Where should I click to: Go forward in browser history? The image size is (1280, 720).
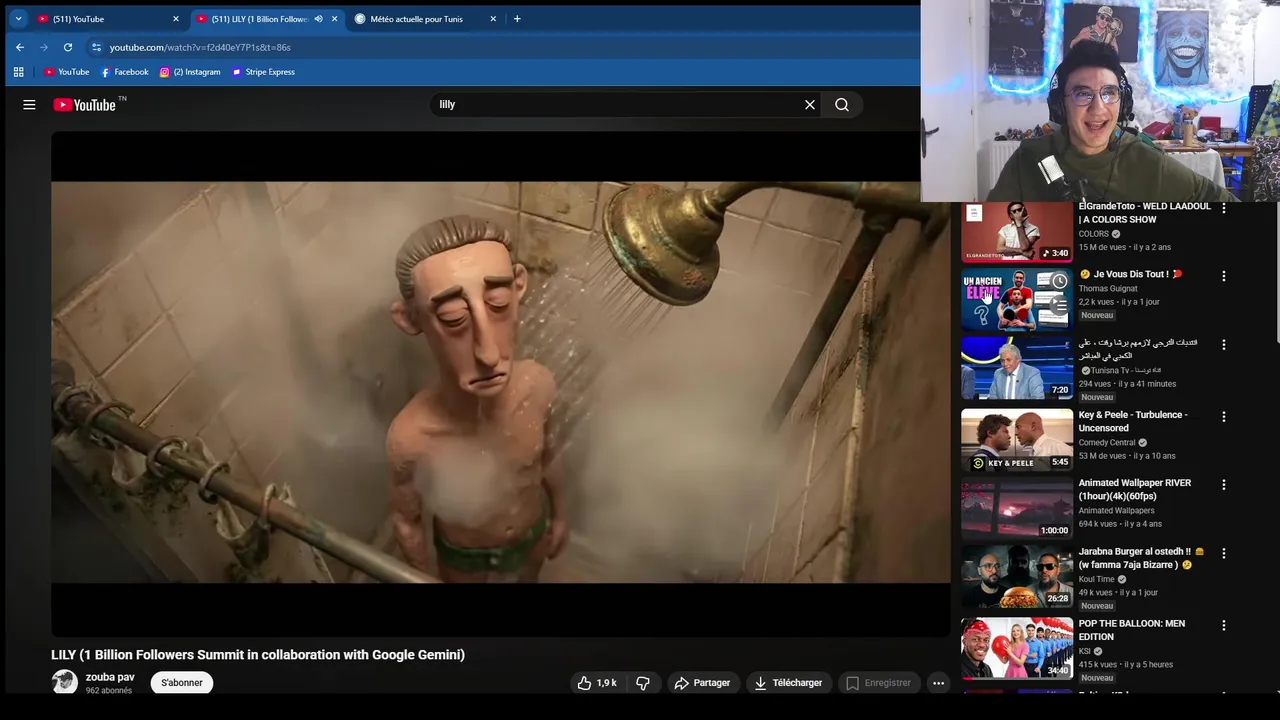pos(44,47)
